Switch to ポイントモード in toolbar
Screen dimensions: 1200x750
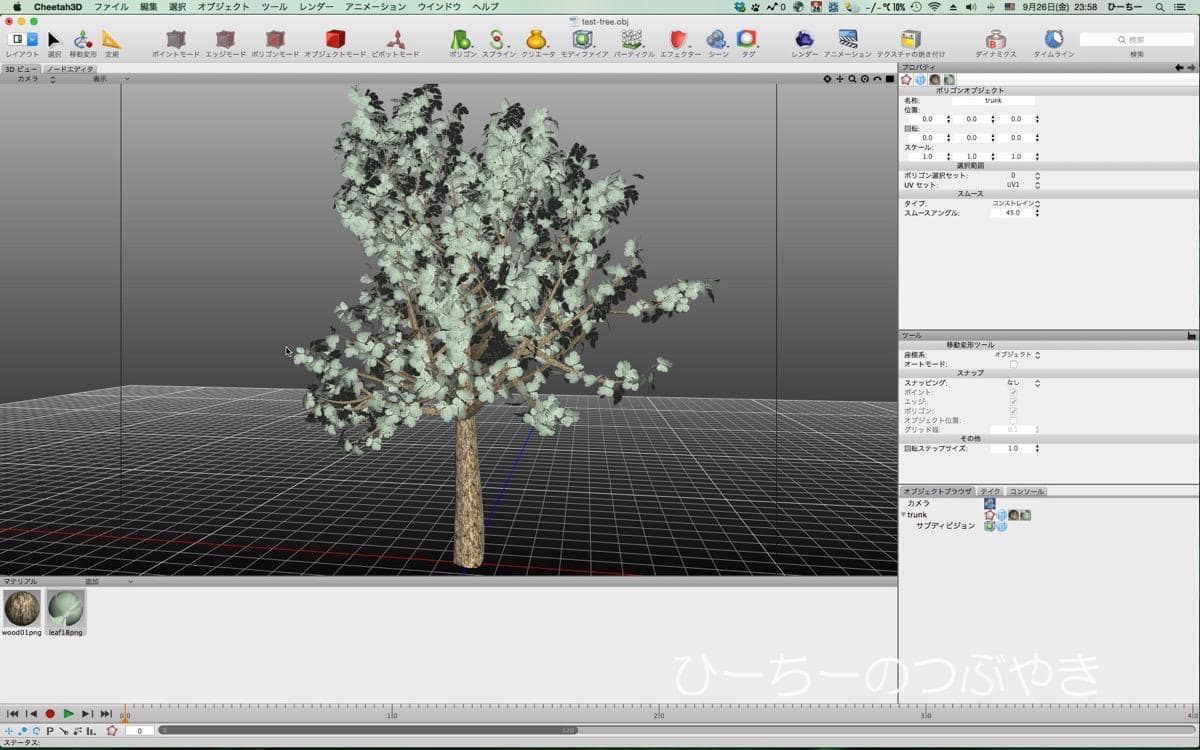pos(176,40)
